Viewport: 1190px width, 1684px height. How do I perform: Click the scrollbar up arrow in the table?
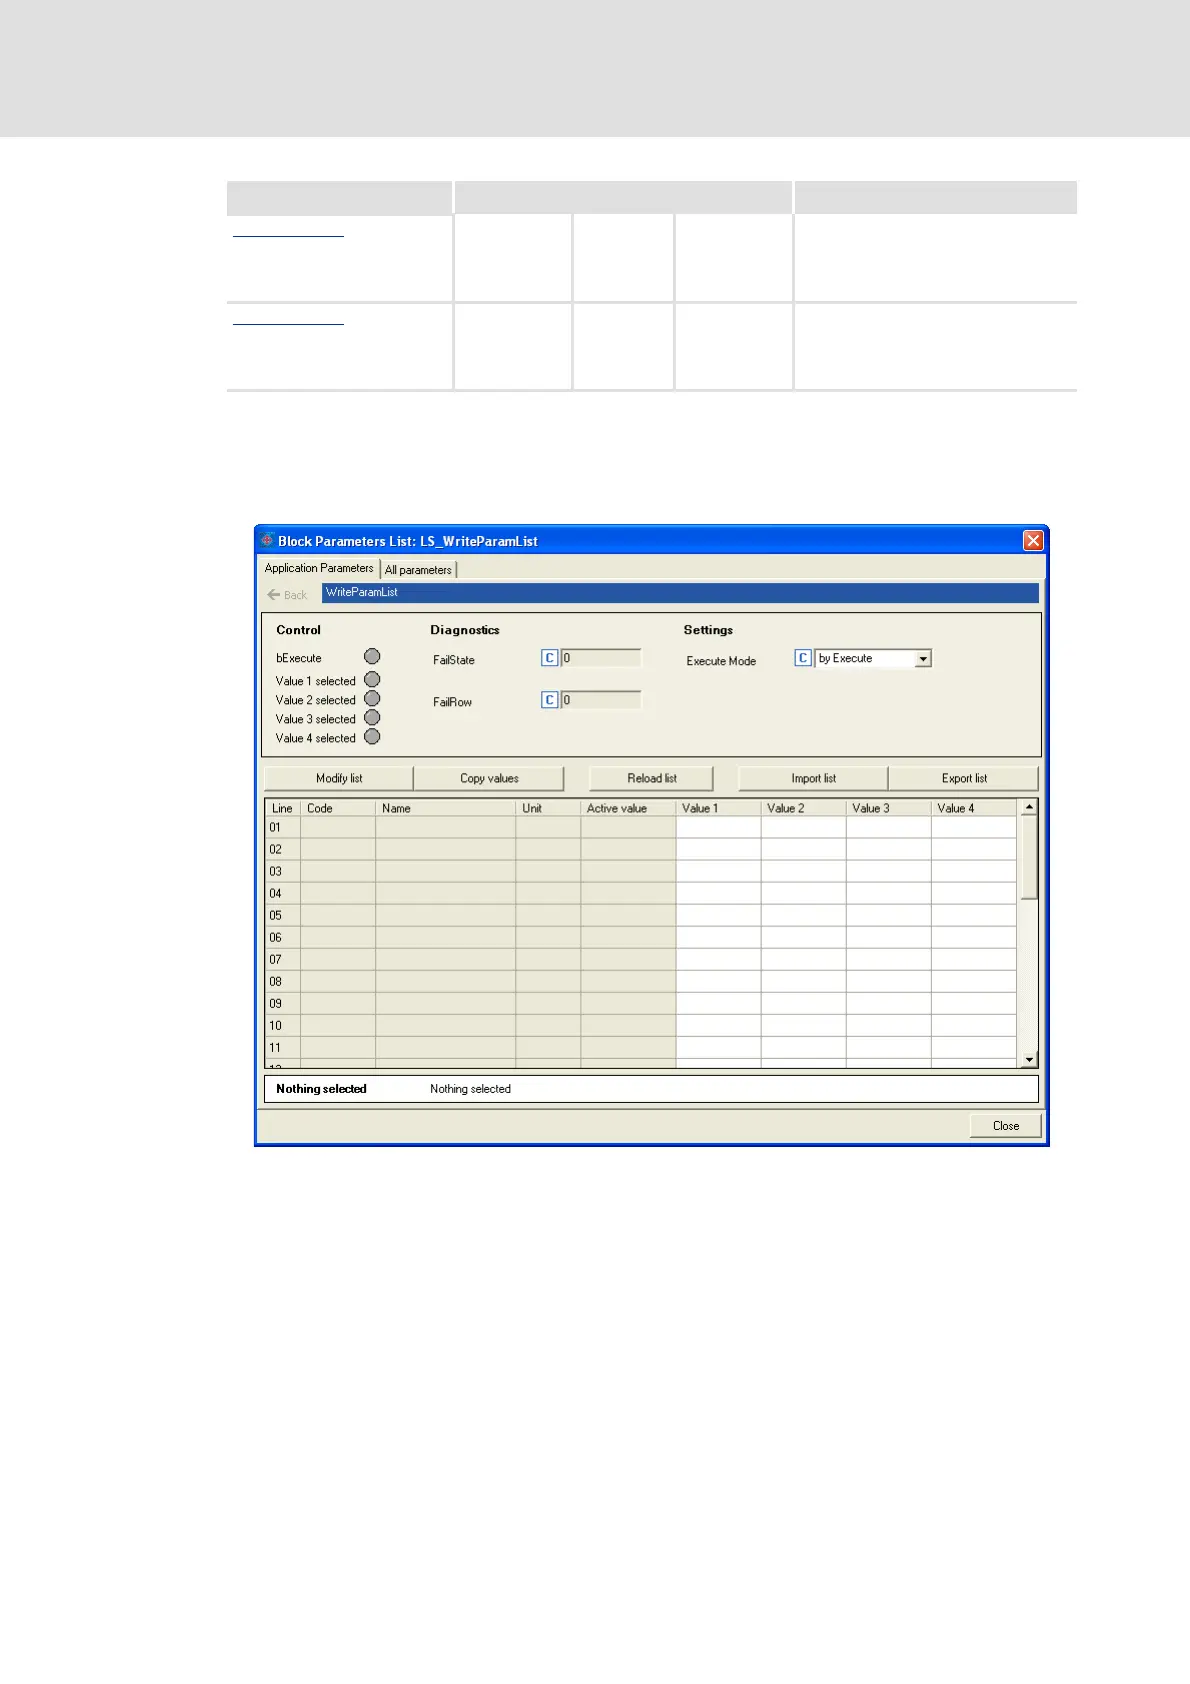coord(1029,807)
